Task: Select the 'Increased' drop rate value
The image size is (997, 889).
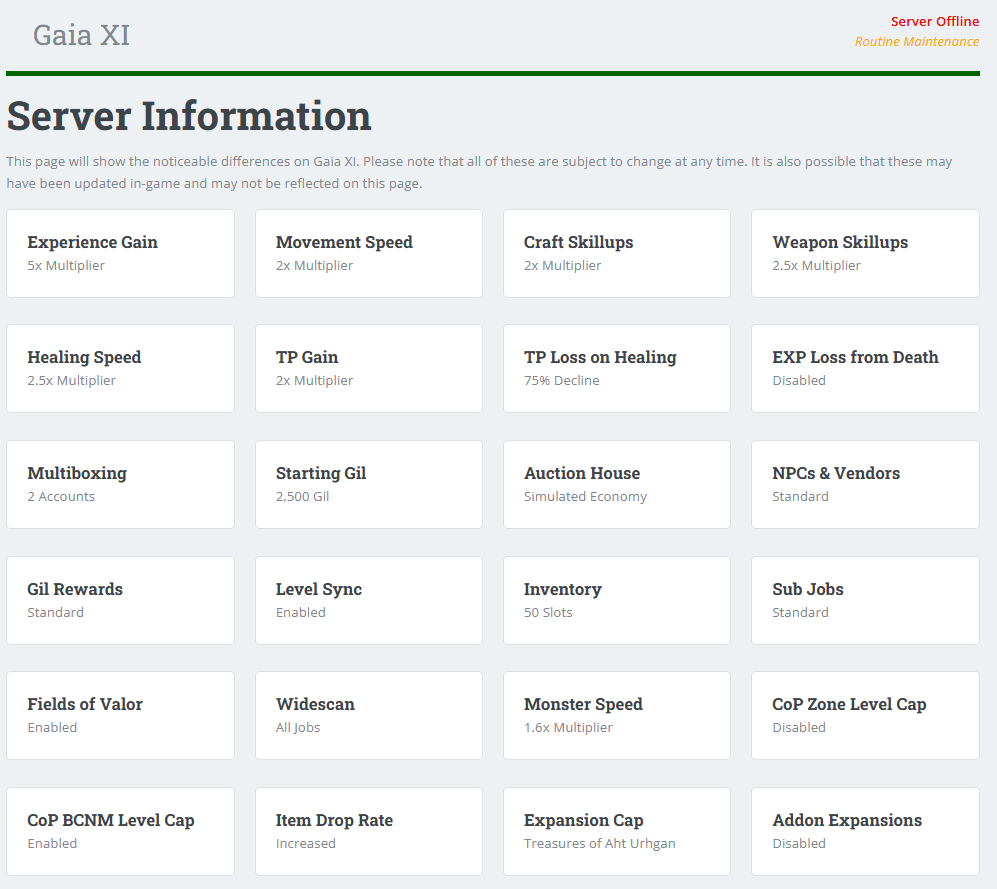Action: [305, 843]
